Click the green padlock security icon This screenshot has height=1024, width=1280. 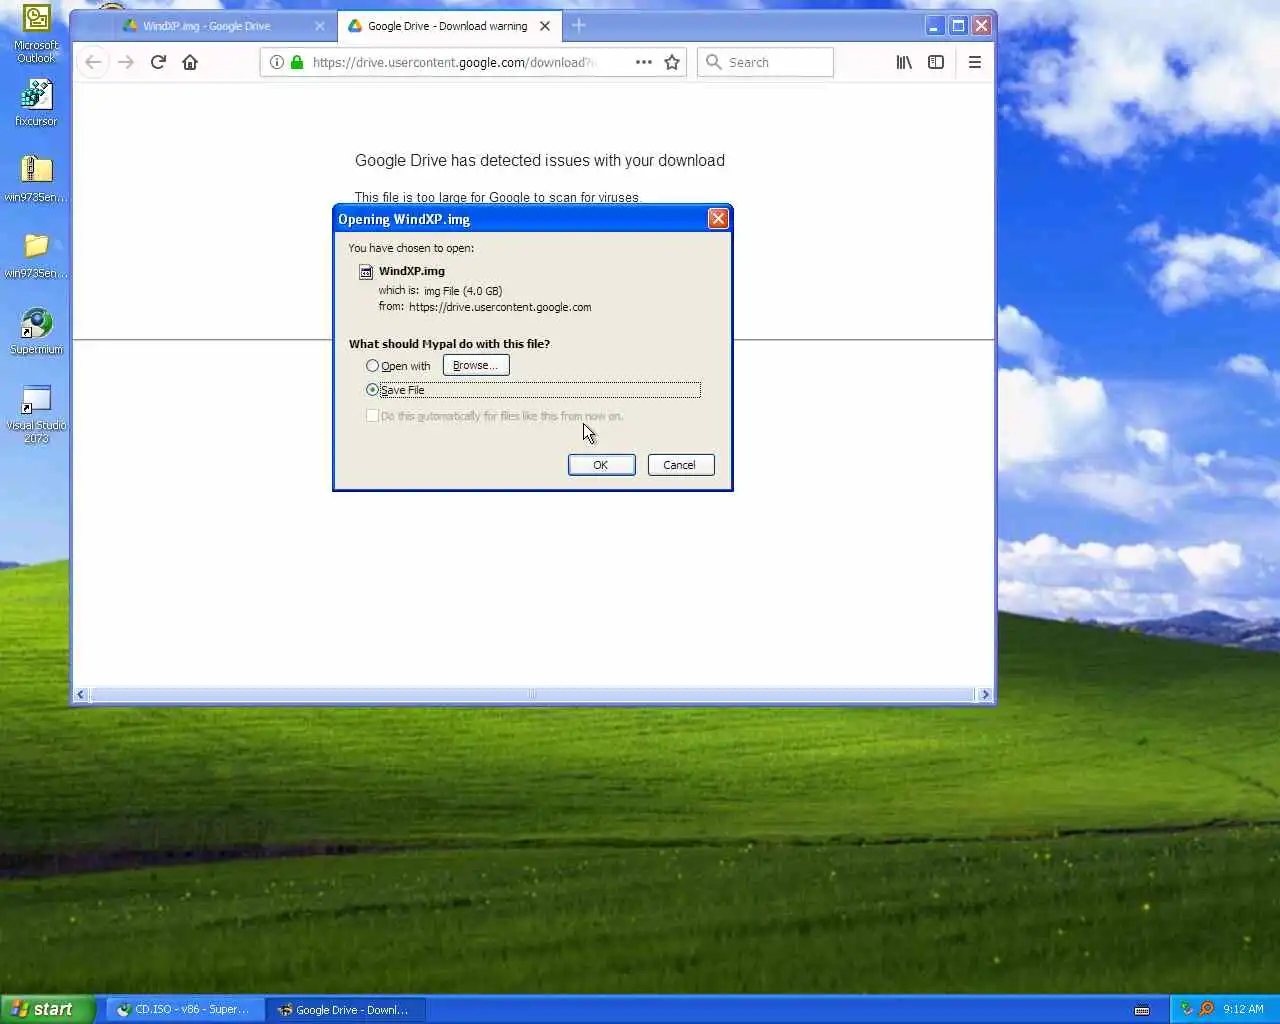tap(297, 62)
